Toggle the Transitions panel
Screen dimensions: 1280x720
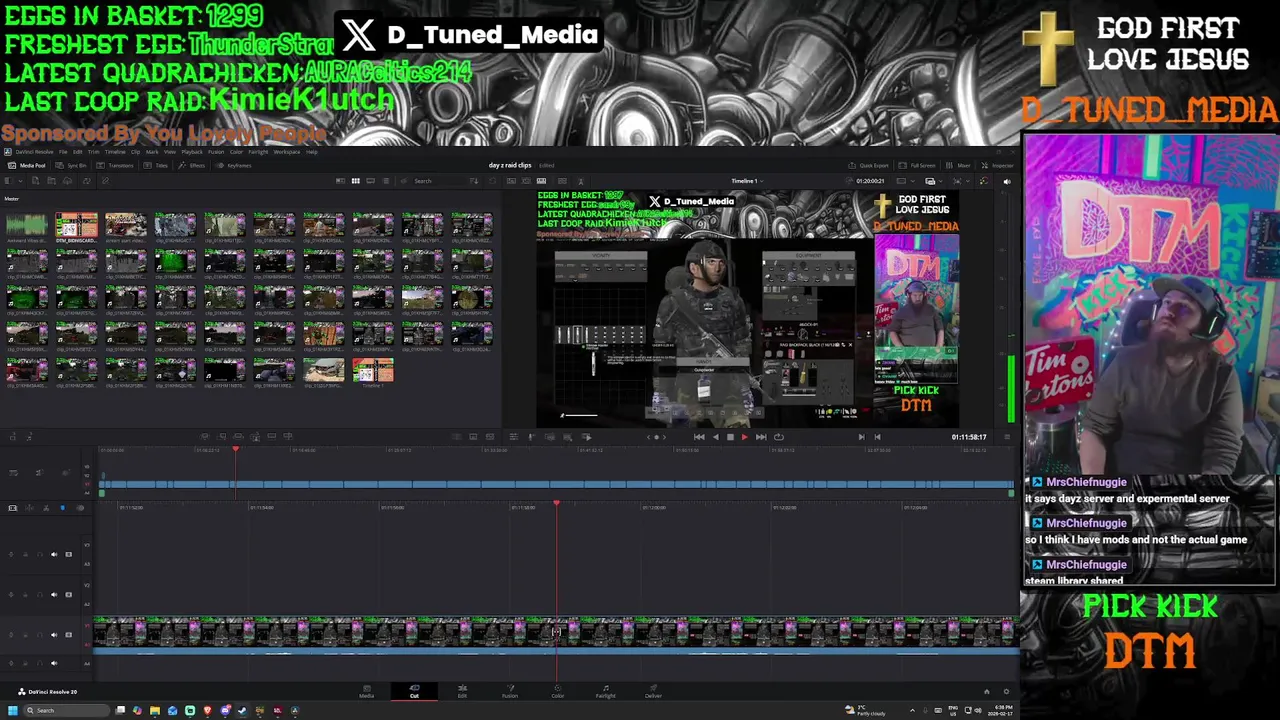[115, 165]
